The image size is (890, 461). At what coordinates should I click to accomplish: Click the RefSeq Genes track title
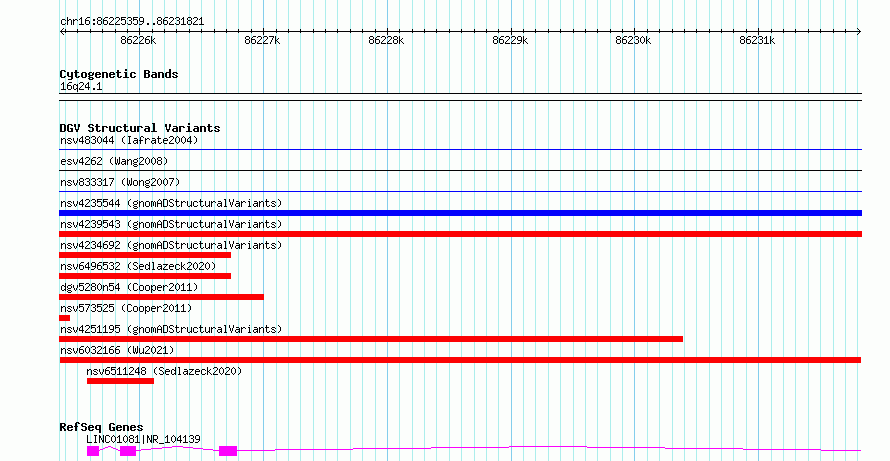coord(102,427)
